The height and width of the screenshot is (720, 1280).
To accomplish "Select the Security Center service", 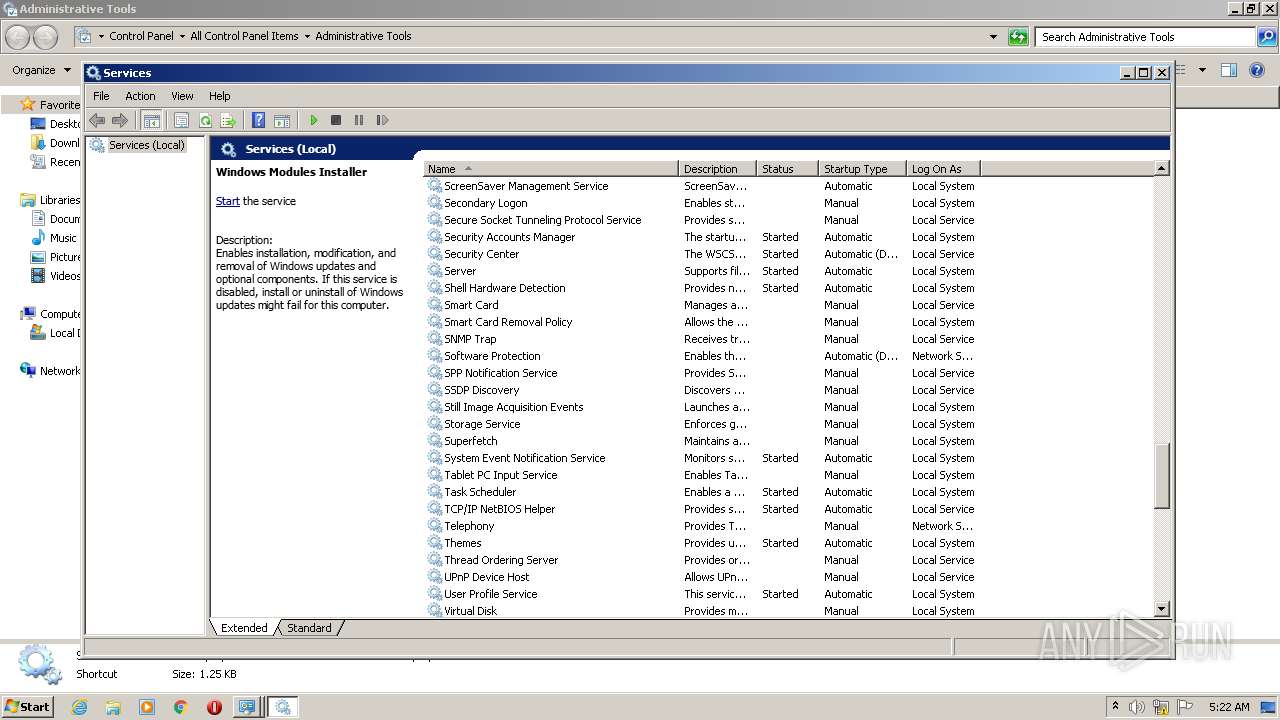I will click(702, 254).
